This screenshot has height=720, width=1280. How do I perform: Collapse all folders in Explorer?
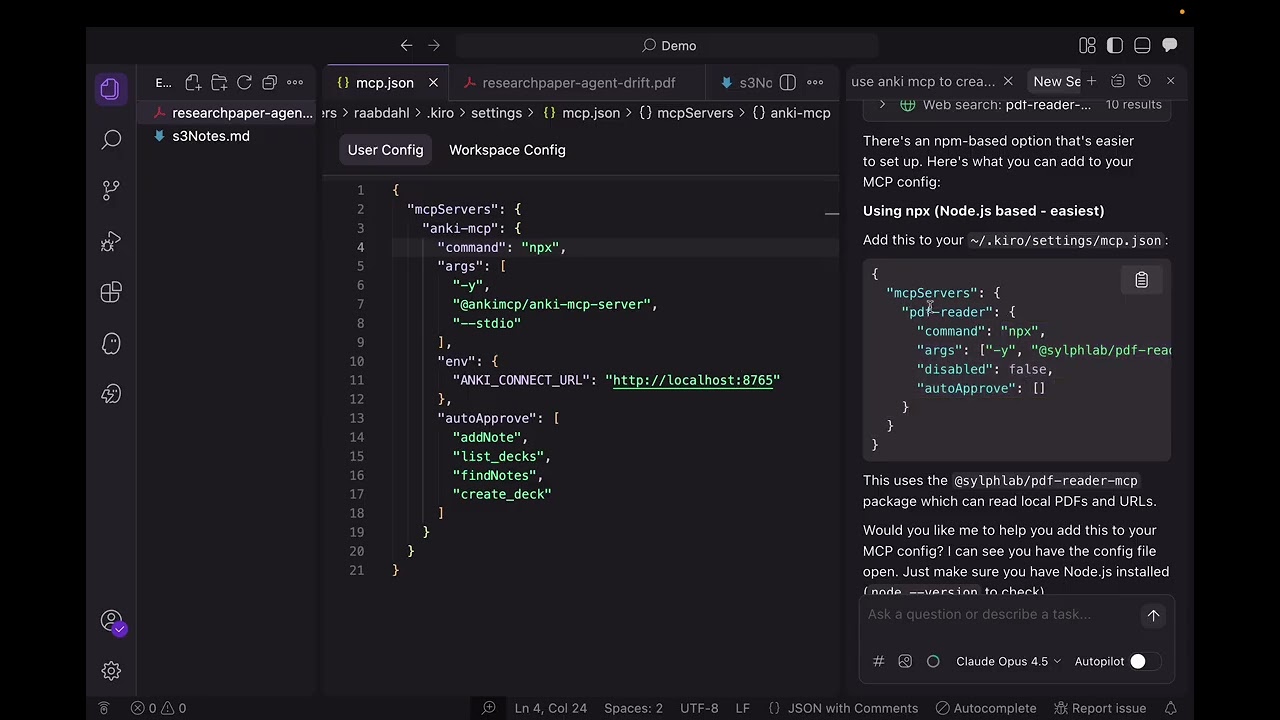tap(269, 82)
